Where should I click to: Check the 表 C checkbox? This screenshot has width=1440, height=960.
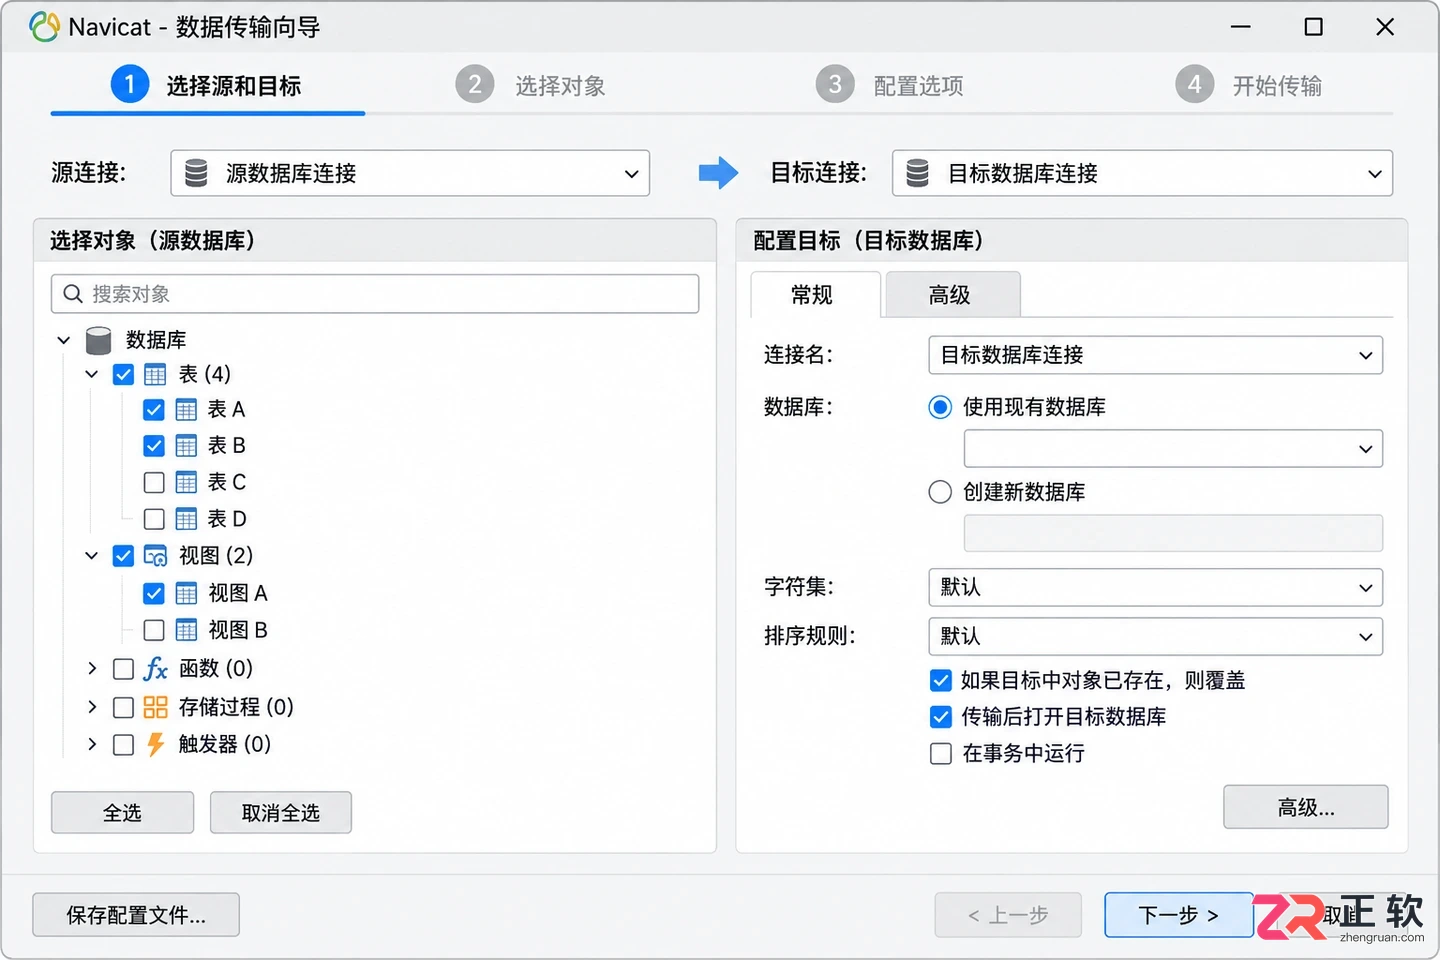coord(154,483)
